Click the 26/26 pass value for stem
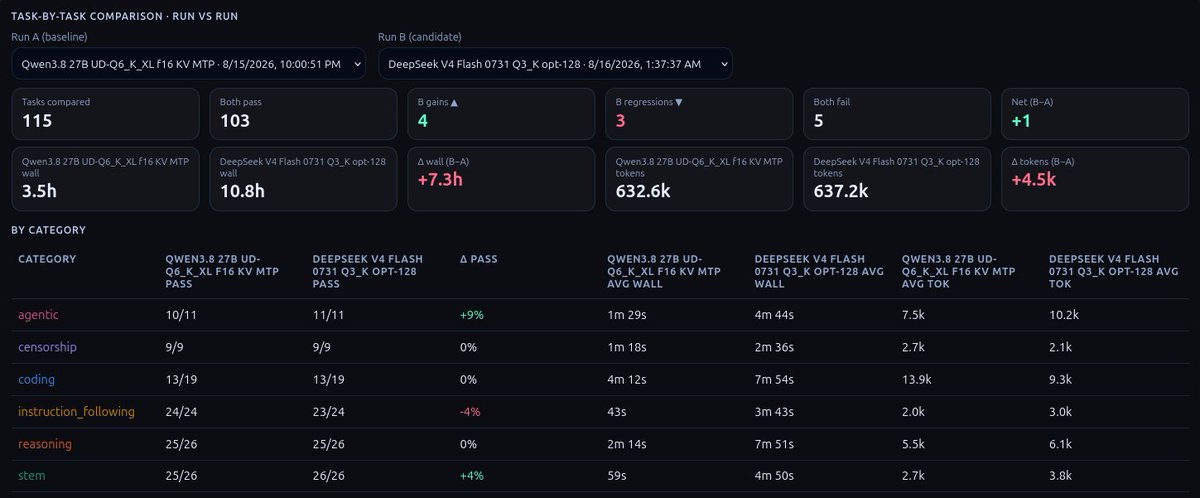1200x498 pixels. (330, 476)
